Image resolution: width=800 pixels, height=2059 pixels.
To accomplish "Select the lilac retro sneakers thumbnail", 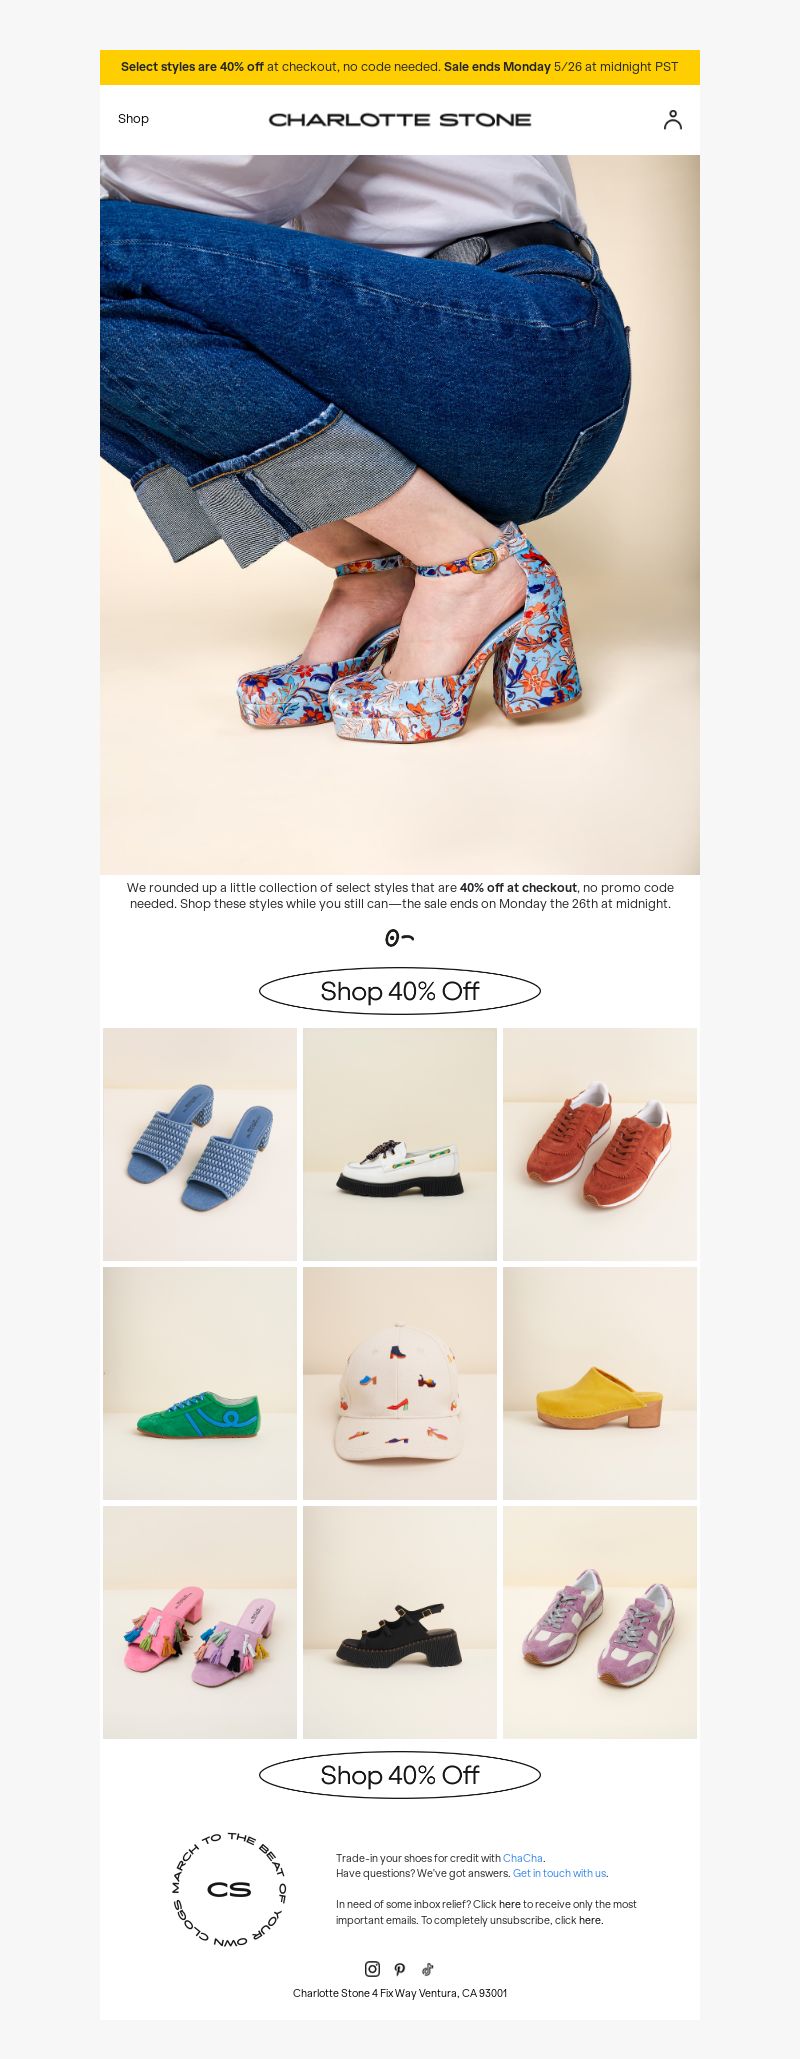I will coord(600,1622).
